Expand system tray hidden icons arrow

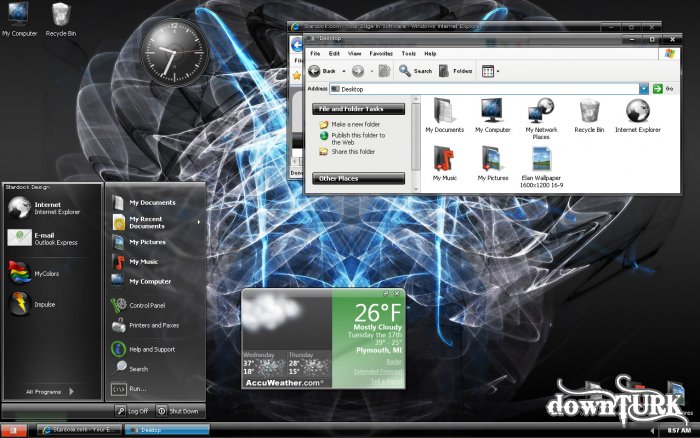tap(652, 431)
